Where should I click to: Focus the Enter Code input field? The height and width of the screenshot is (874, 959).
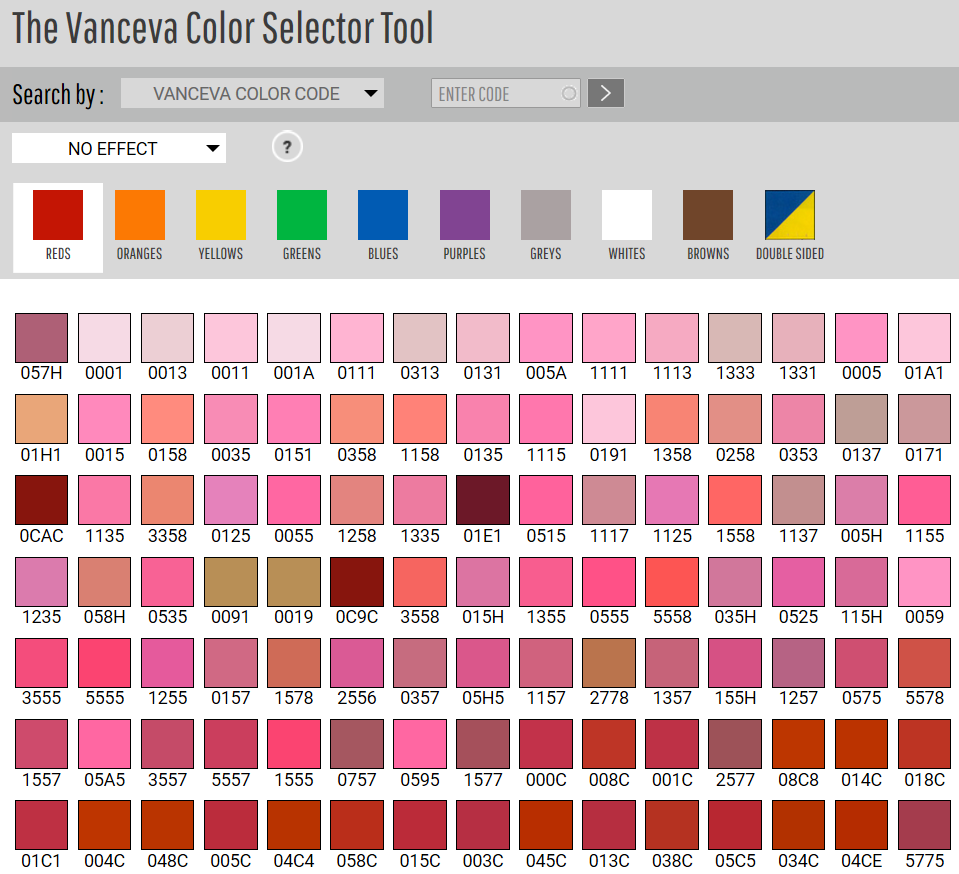click(x=505, y=93)
